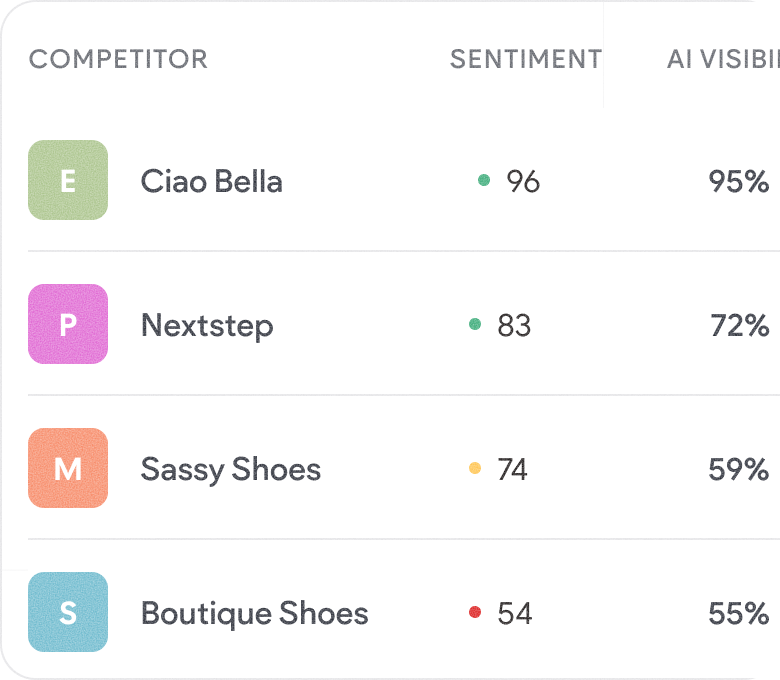Click the 95% AI visibility value

pyautogui.click(x=739, y=181)
